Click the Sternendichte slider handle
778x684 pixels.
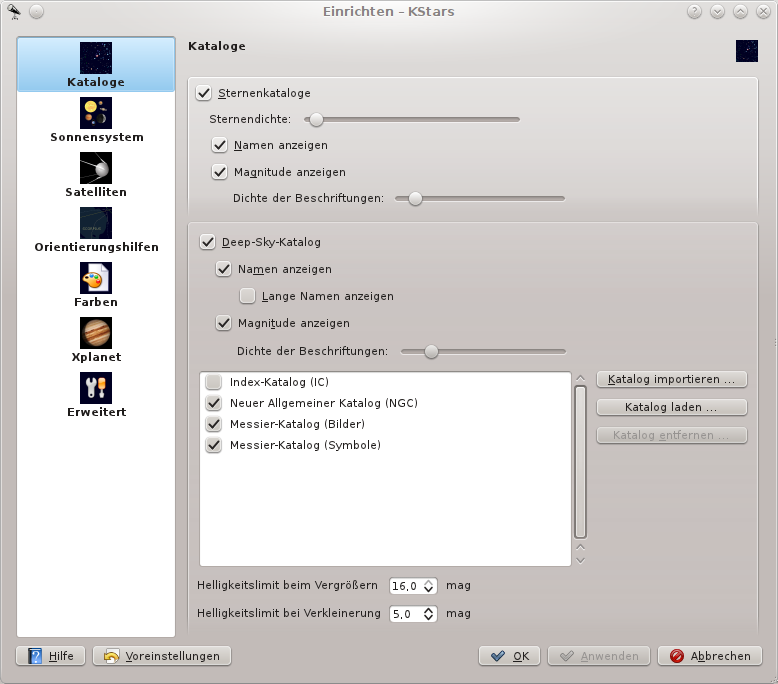pos(316,120)
